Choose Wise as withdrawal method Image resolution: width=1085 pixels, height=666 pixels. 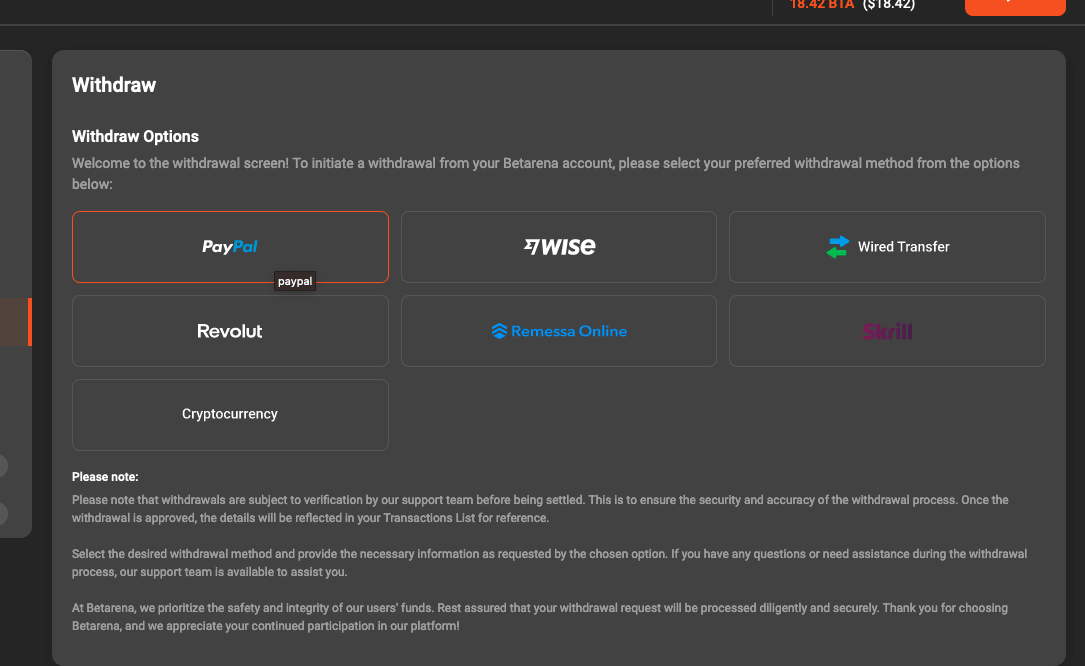(558, 246)
